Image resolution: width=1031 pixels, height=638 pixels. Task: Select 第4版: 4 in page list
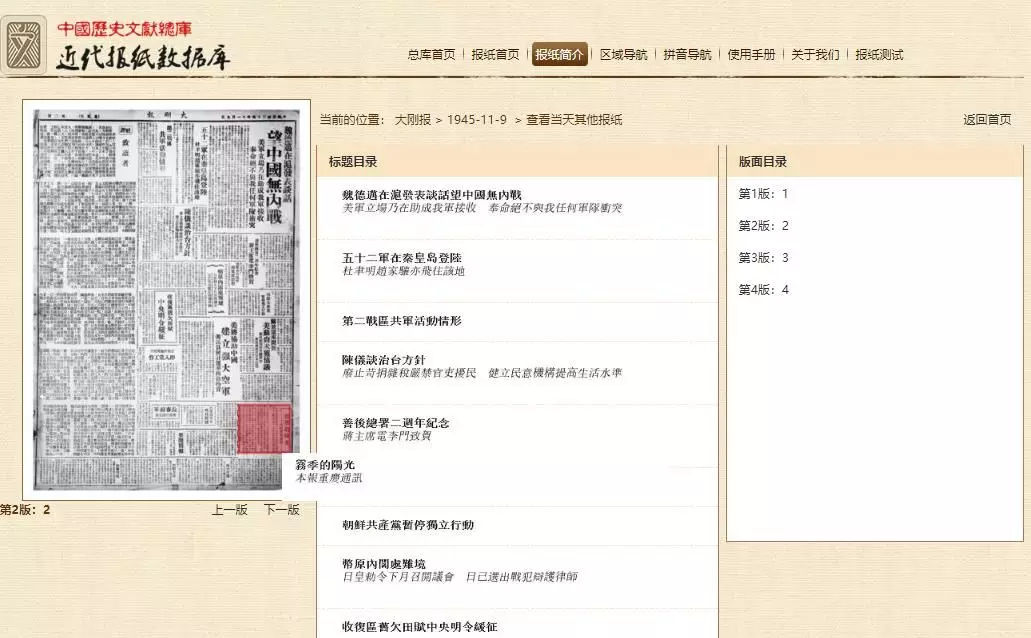click(x=763, y=290)
